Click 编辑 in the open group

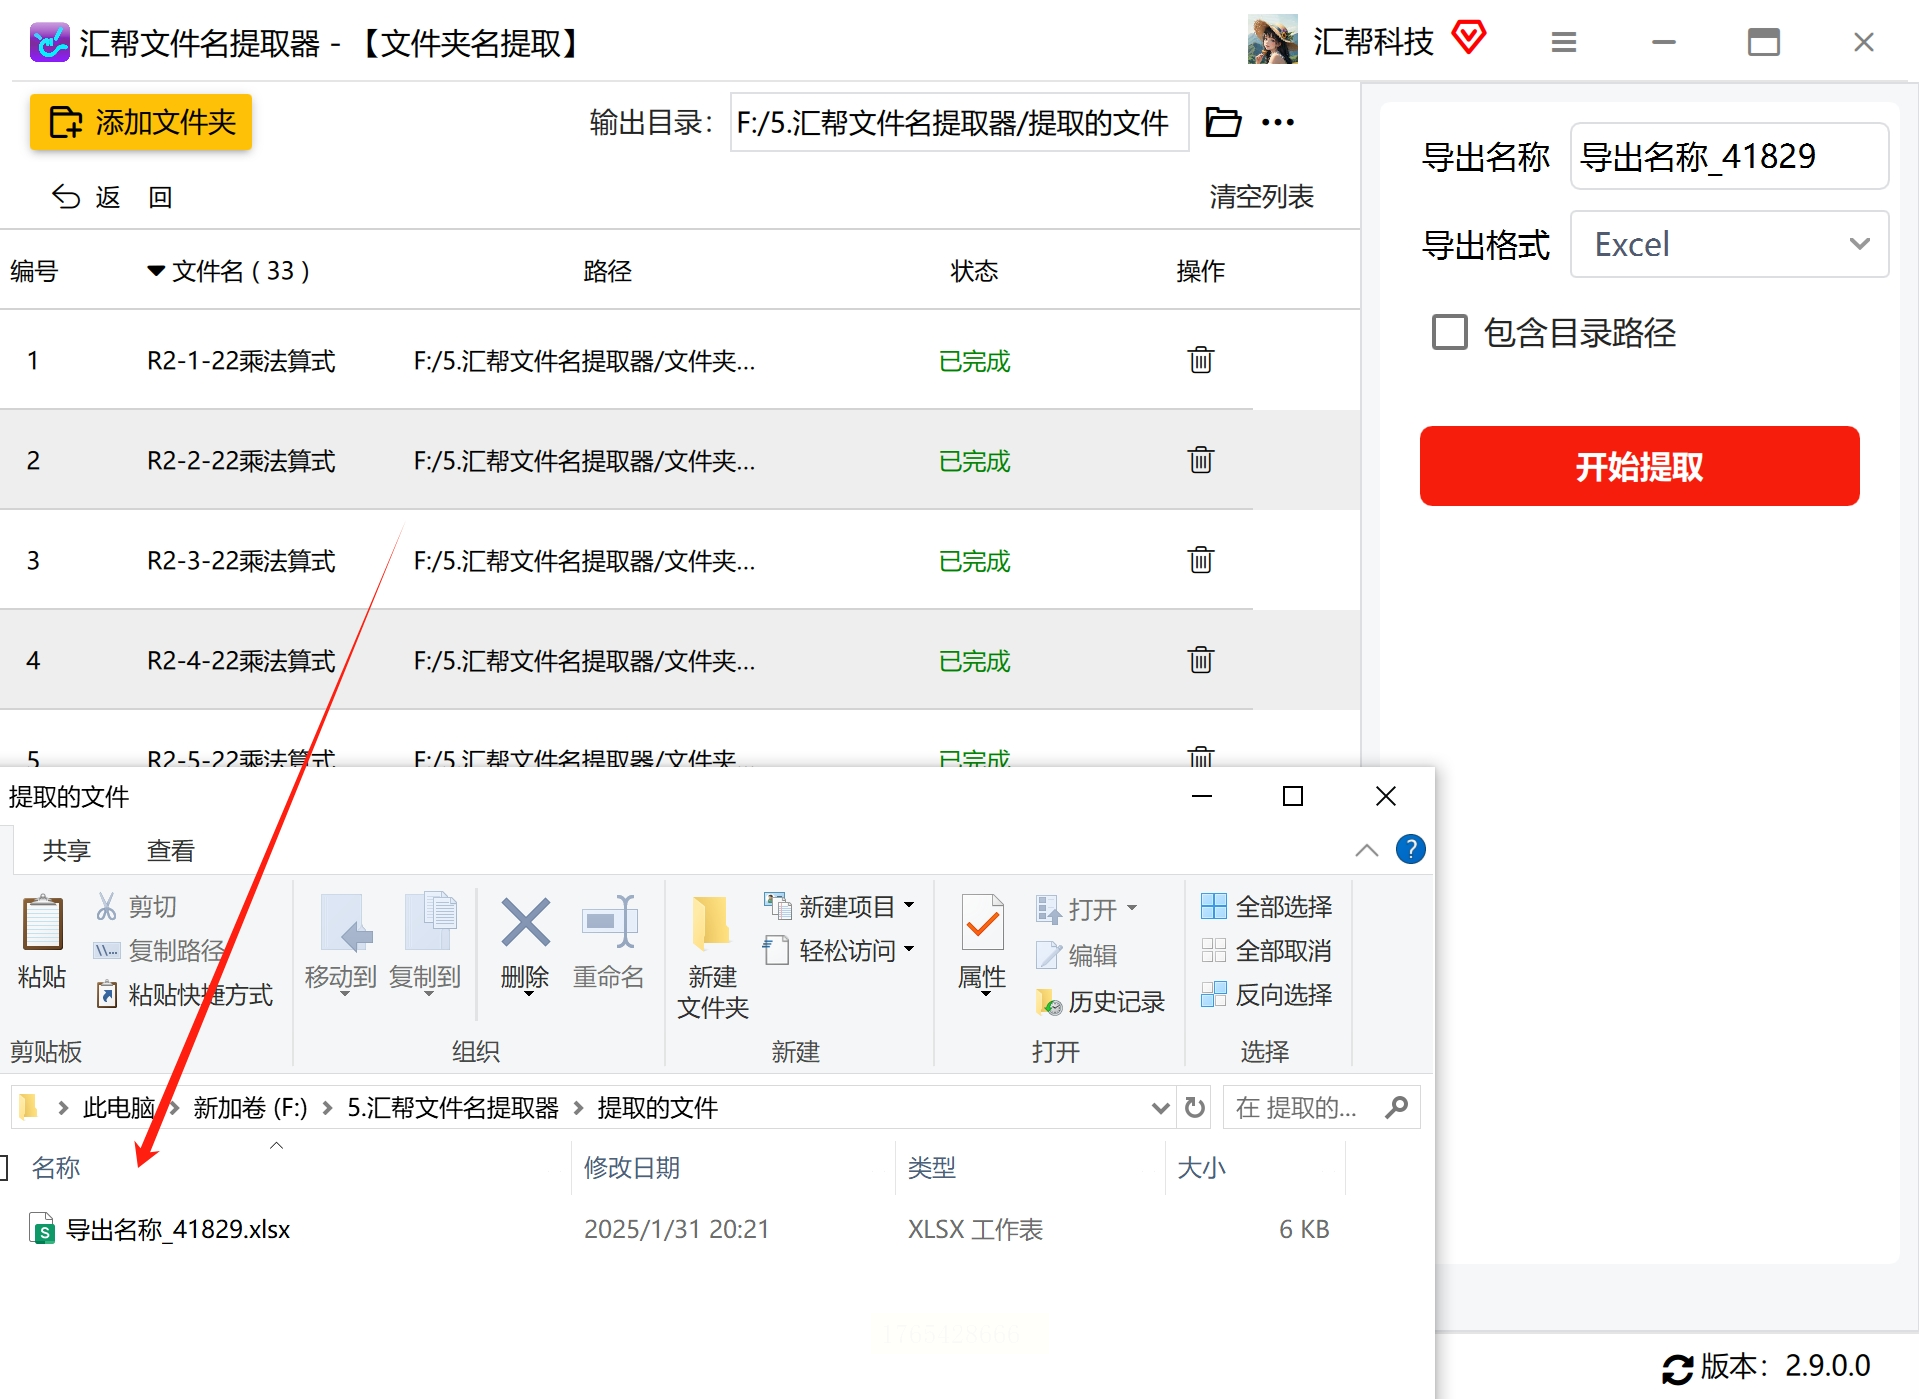tap(1077, 955)
